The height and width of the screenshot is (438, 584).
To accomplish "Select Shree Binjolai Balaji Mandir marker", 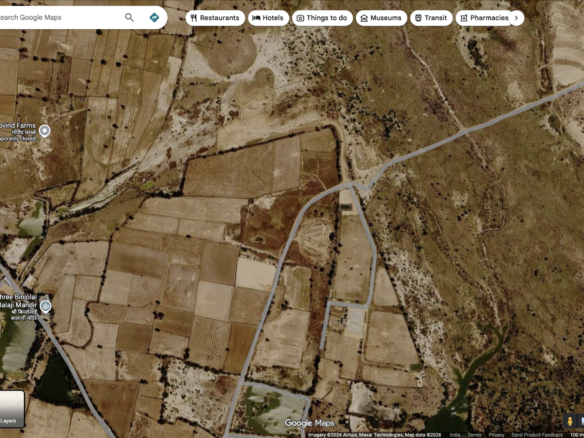I will (45, 306).
